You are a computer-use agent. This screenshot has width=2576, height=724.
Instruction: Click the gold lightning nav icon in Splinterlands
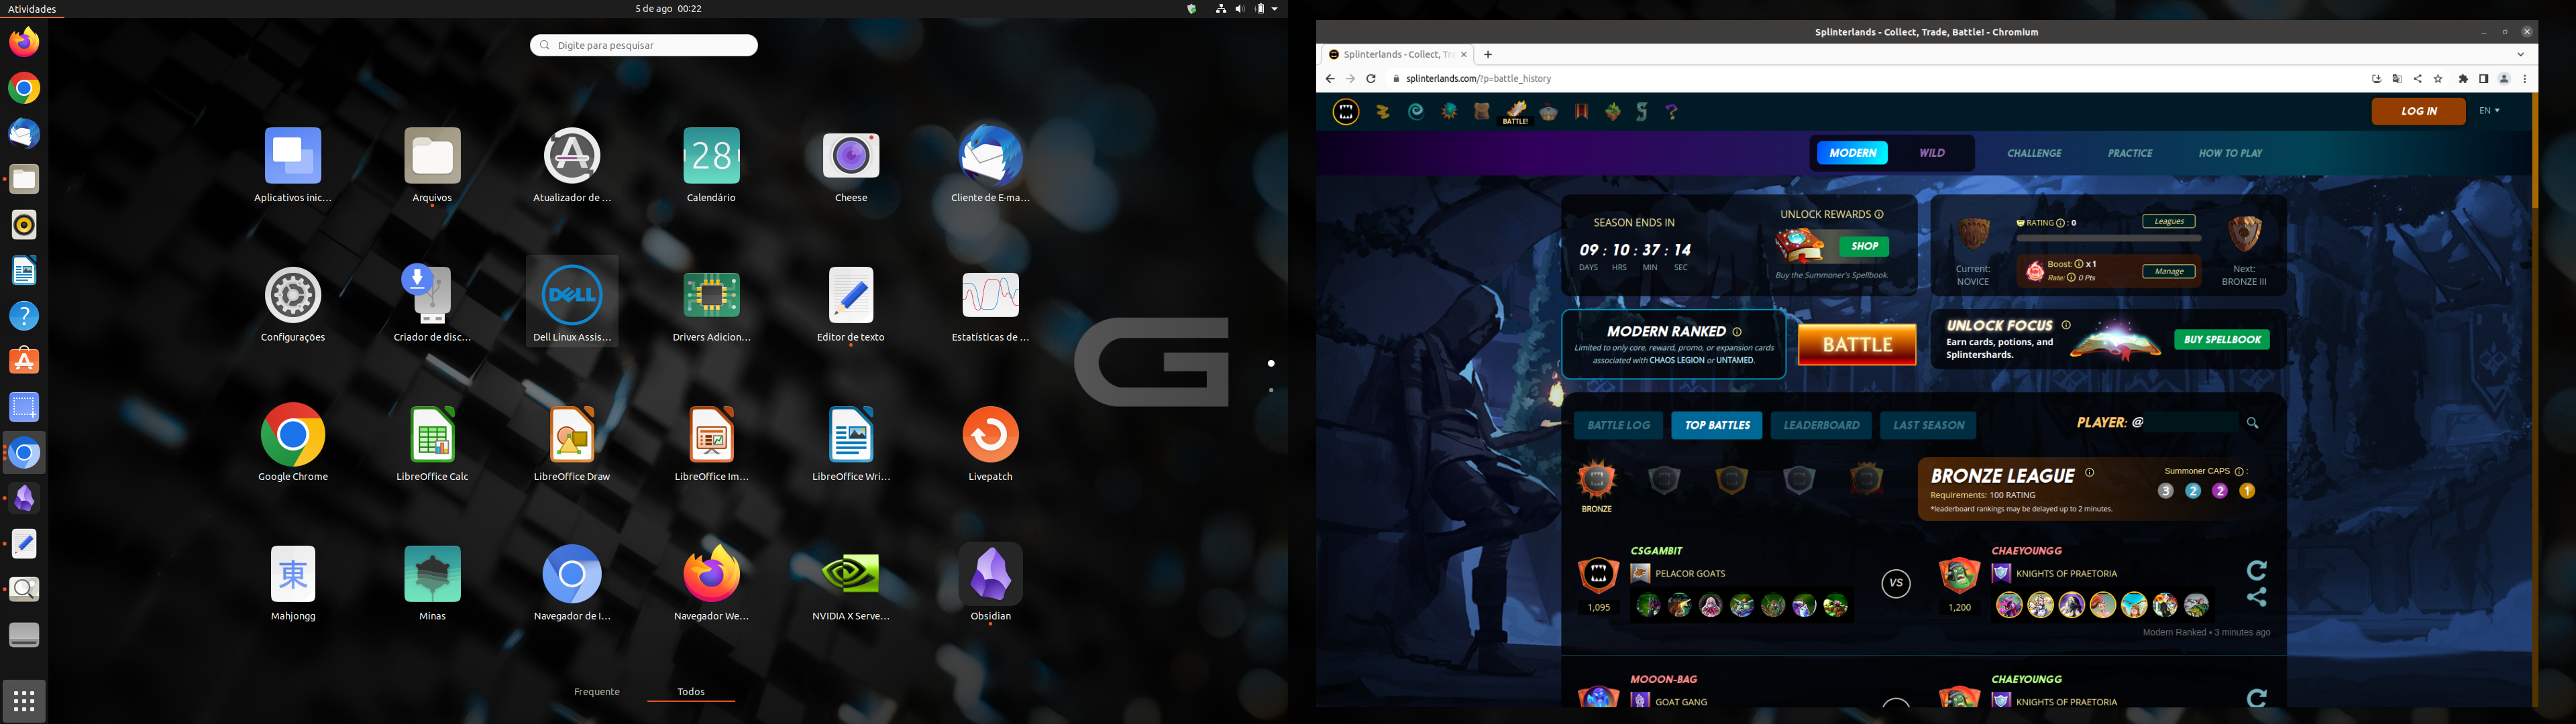[1383, 112]
